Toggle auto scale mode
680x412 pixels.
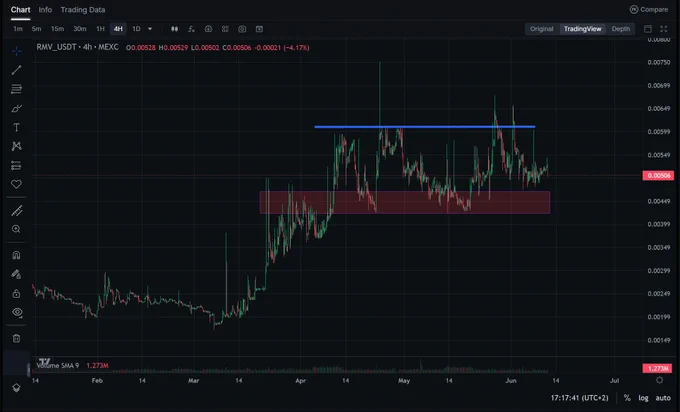(x=663, y=398)
